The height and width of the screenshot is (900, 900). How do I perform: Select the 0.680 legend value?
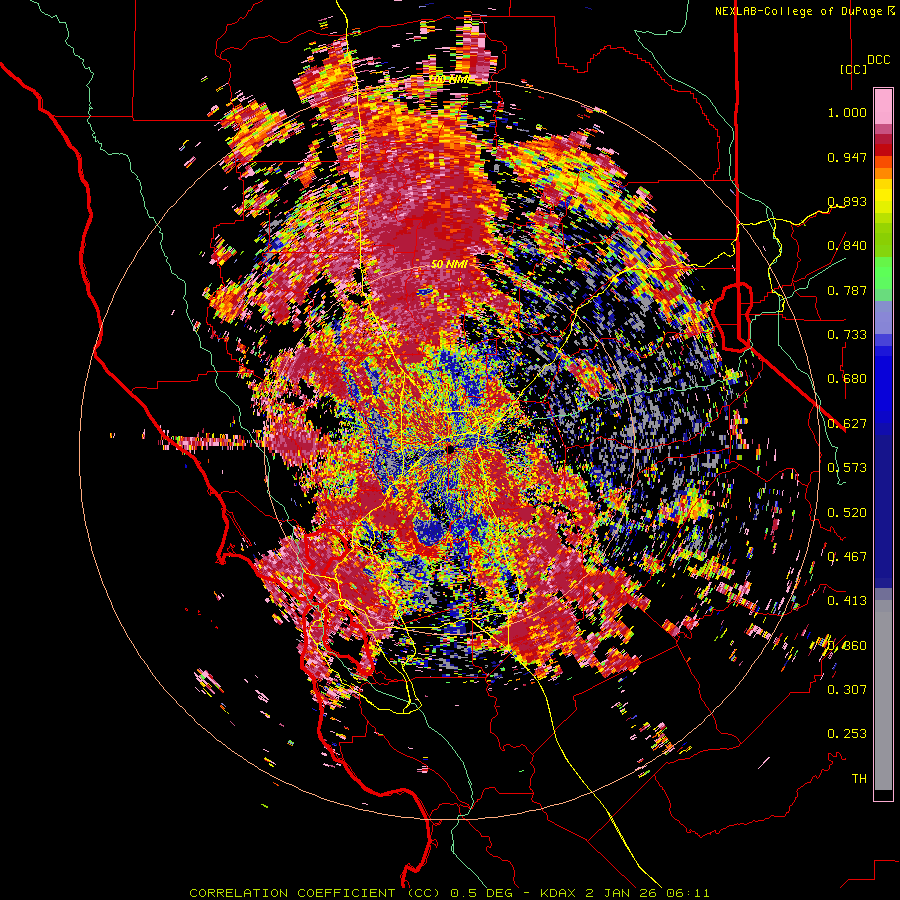pyautogui.click(x=847, y=379)
